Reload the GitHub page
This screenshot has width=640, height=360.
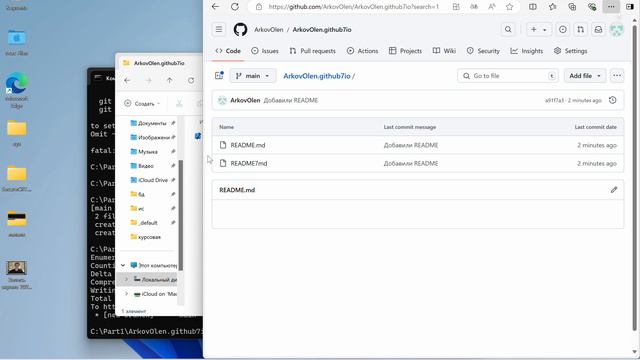coord(235,7)
